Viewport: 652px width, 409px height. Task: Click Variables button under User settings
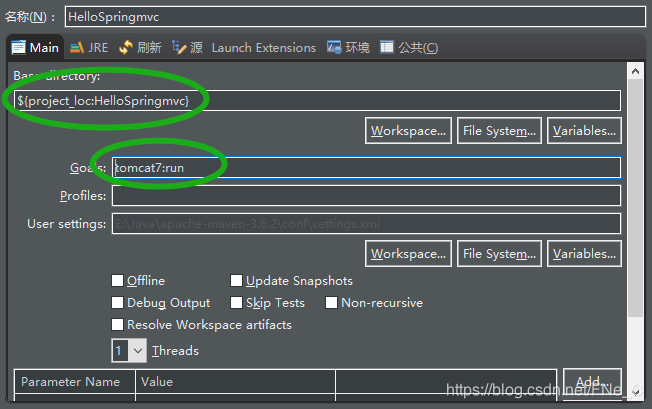tap(584, 254)
